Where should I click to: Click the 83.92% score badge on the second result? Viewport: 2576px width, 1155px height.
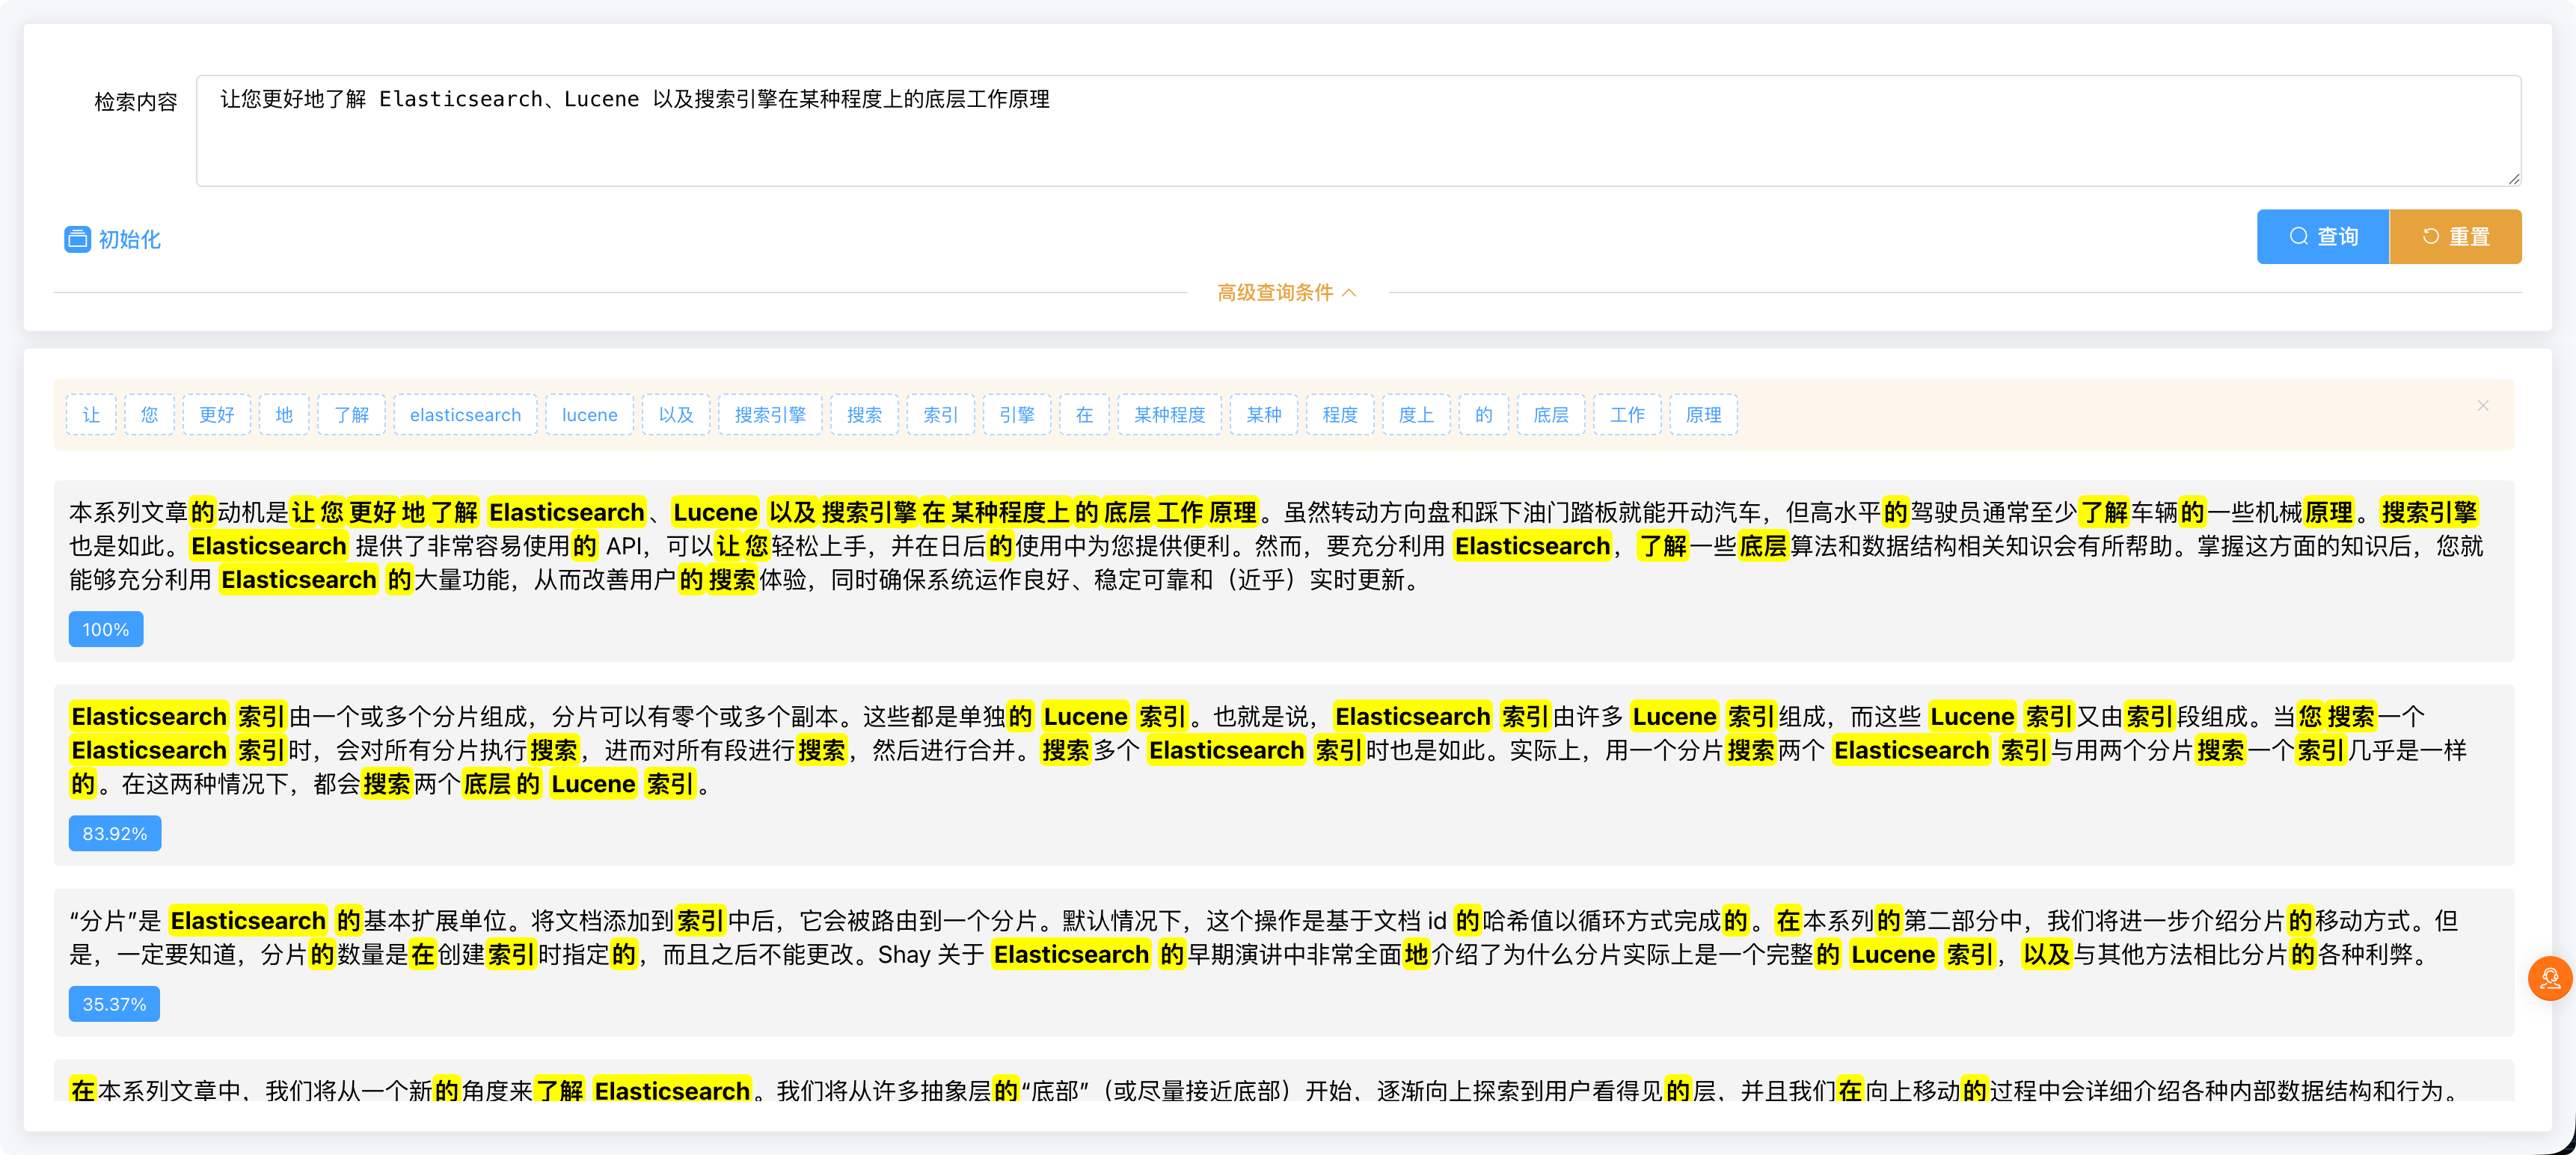click(114, 833)
